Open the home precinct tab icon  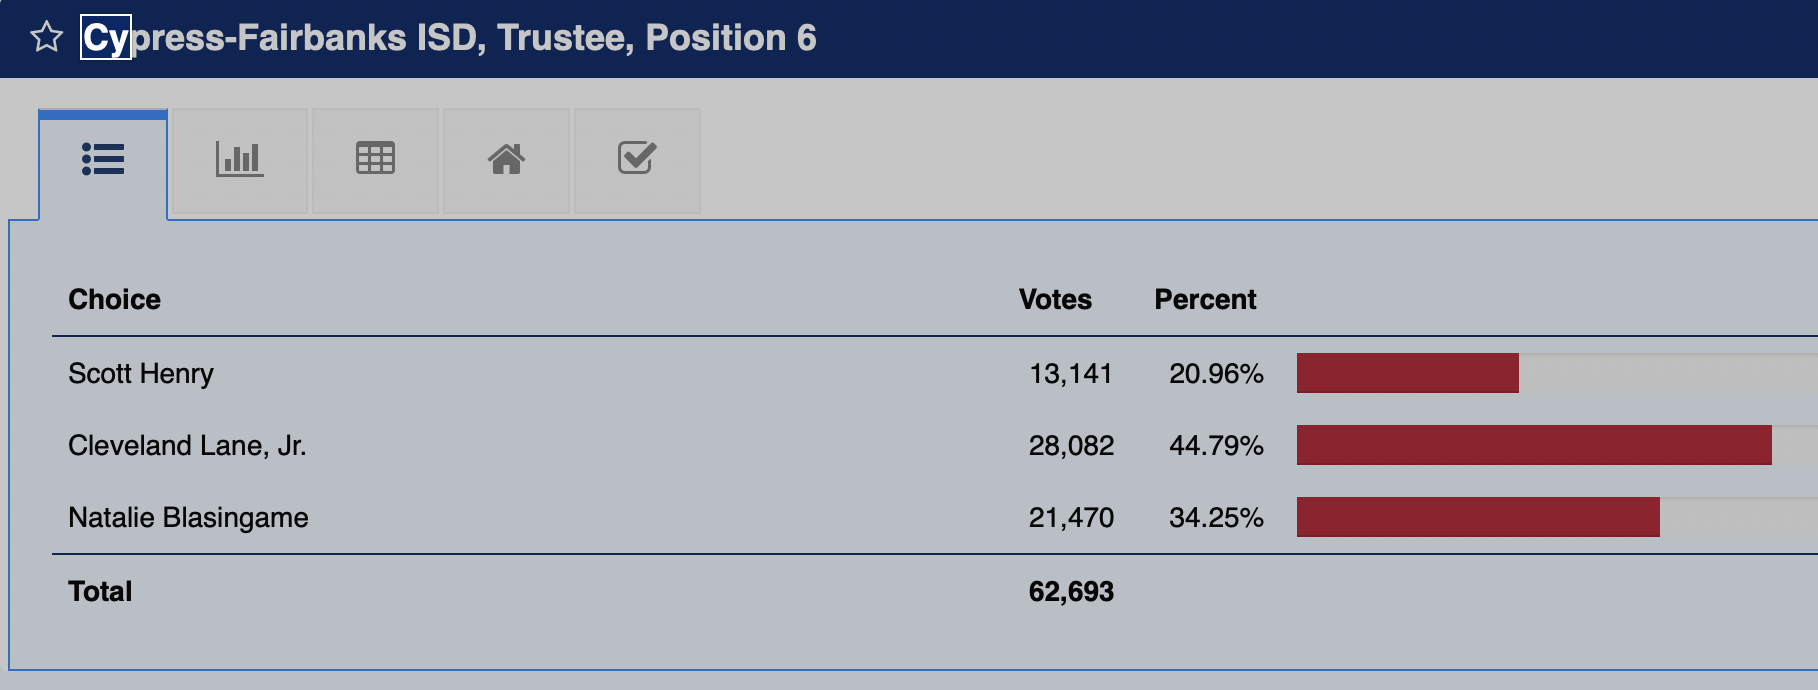506,159
